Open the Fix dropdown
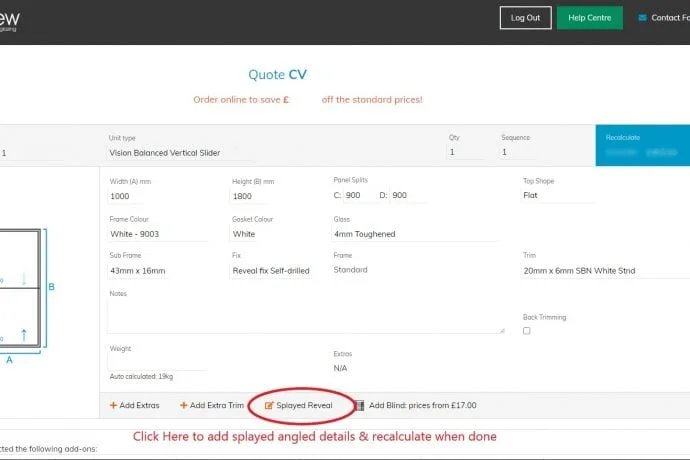690x460 pixels. [x=272, y=271]
